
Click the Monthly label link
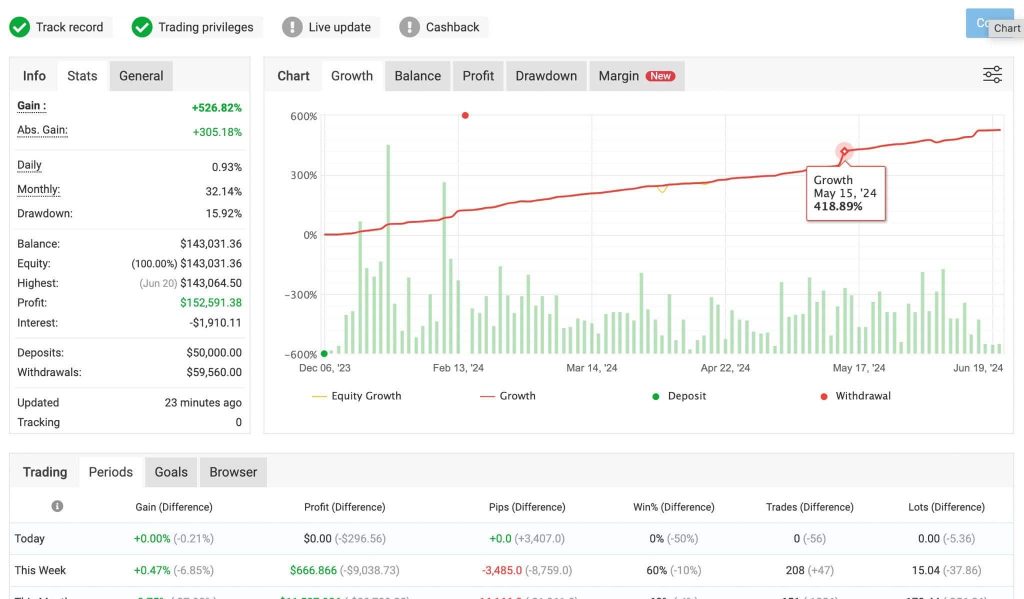(x=39, y=189)
